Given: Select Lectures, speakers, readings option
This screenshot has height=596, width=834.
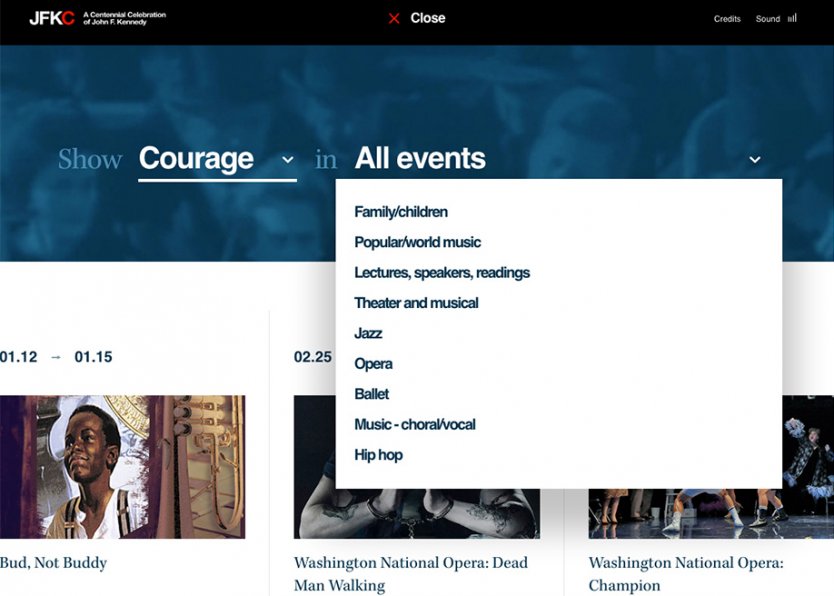Looking at the screenshot, I should pos(442,273).
